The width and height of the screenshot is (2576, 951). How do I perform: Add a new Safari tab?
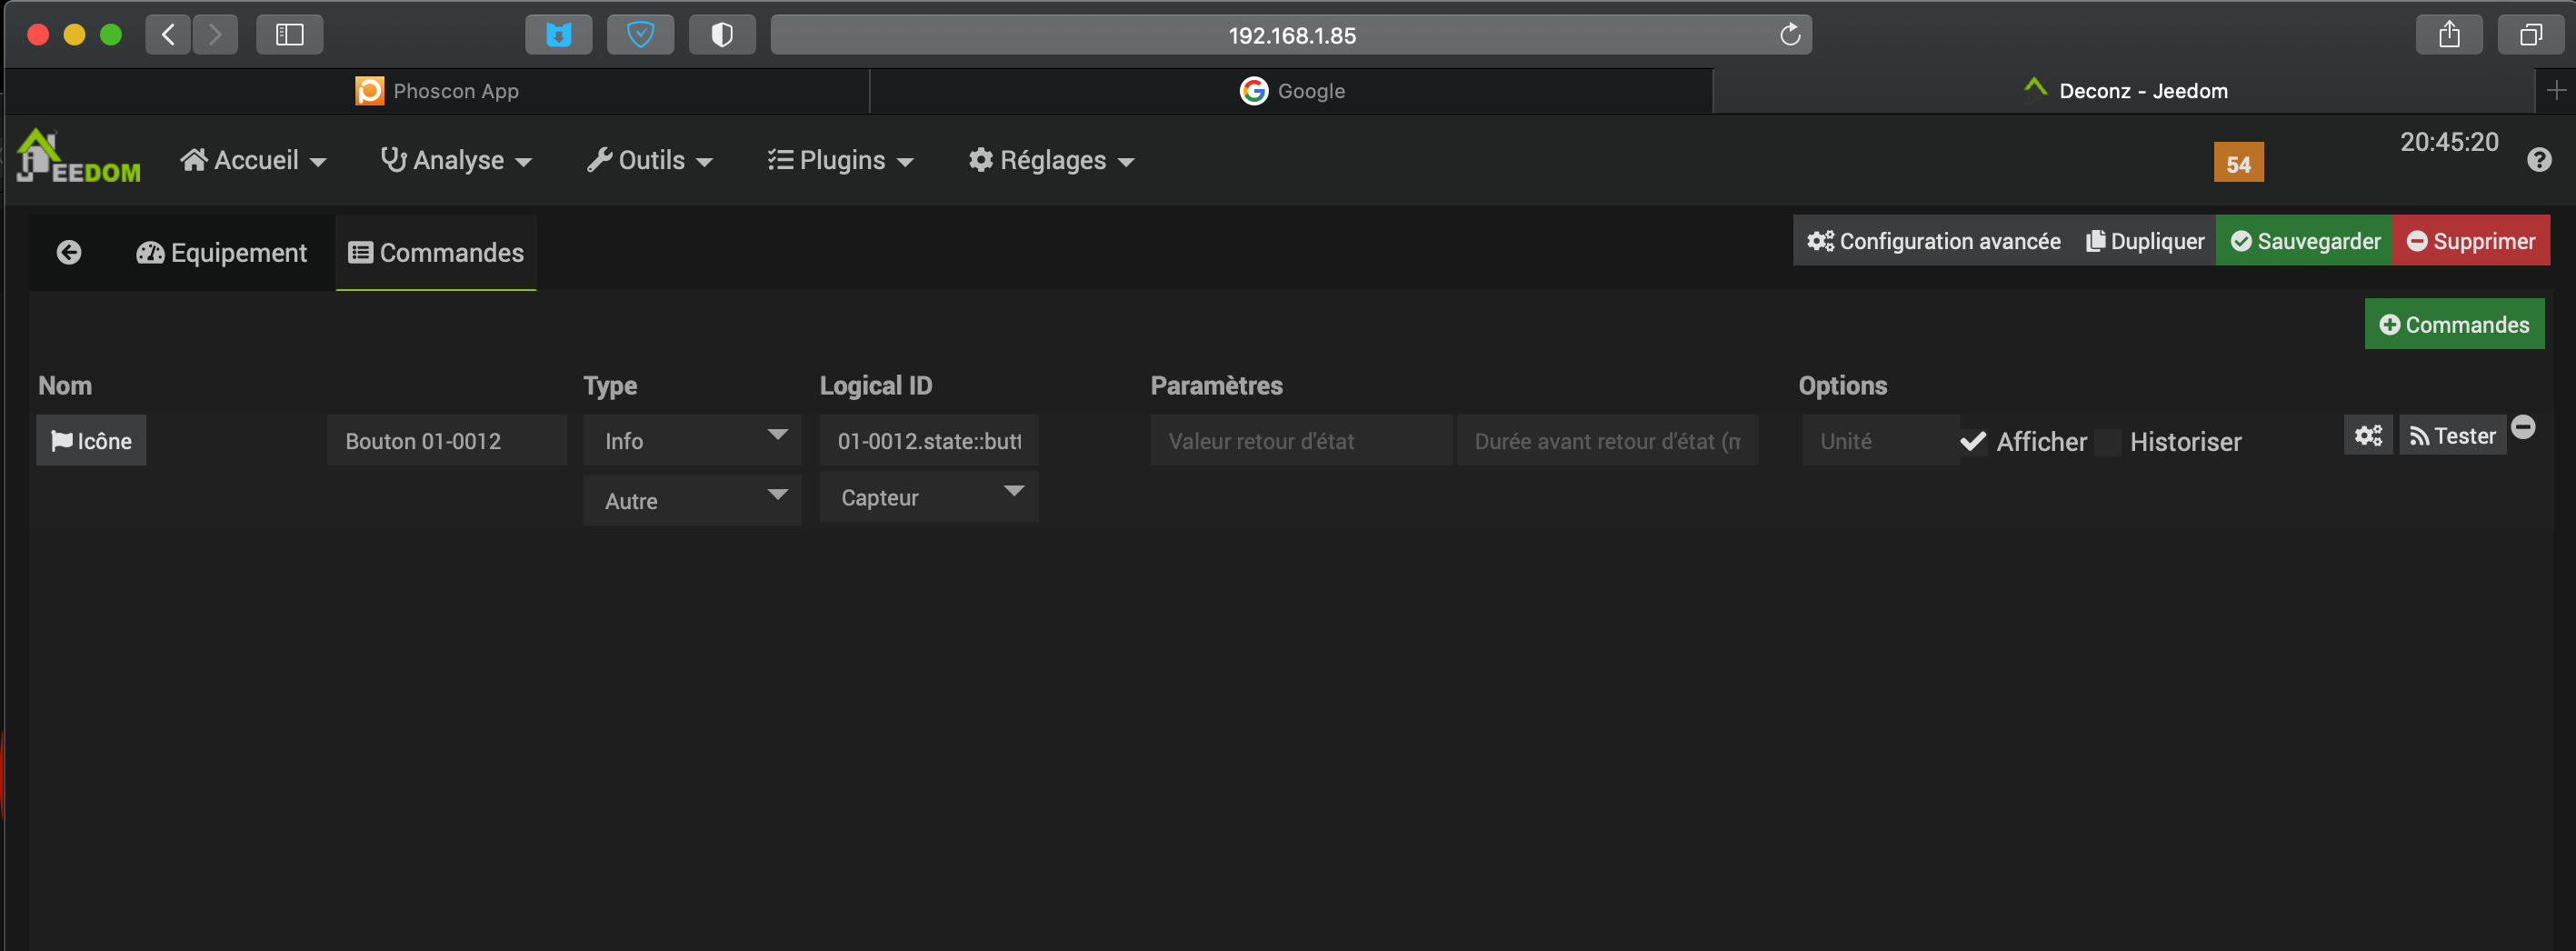tap(2556, 91)
